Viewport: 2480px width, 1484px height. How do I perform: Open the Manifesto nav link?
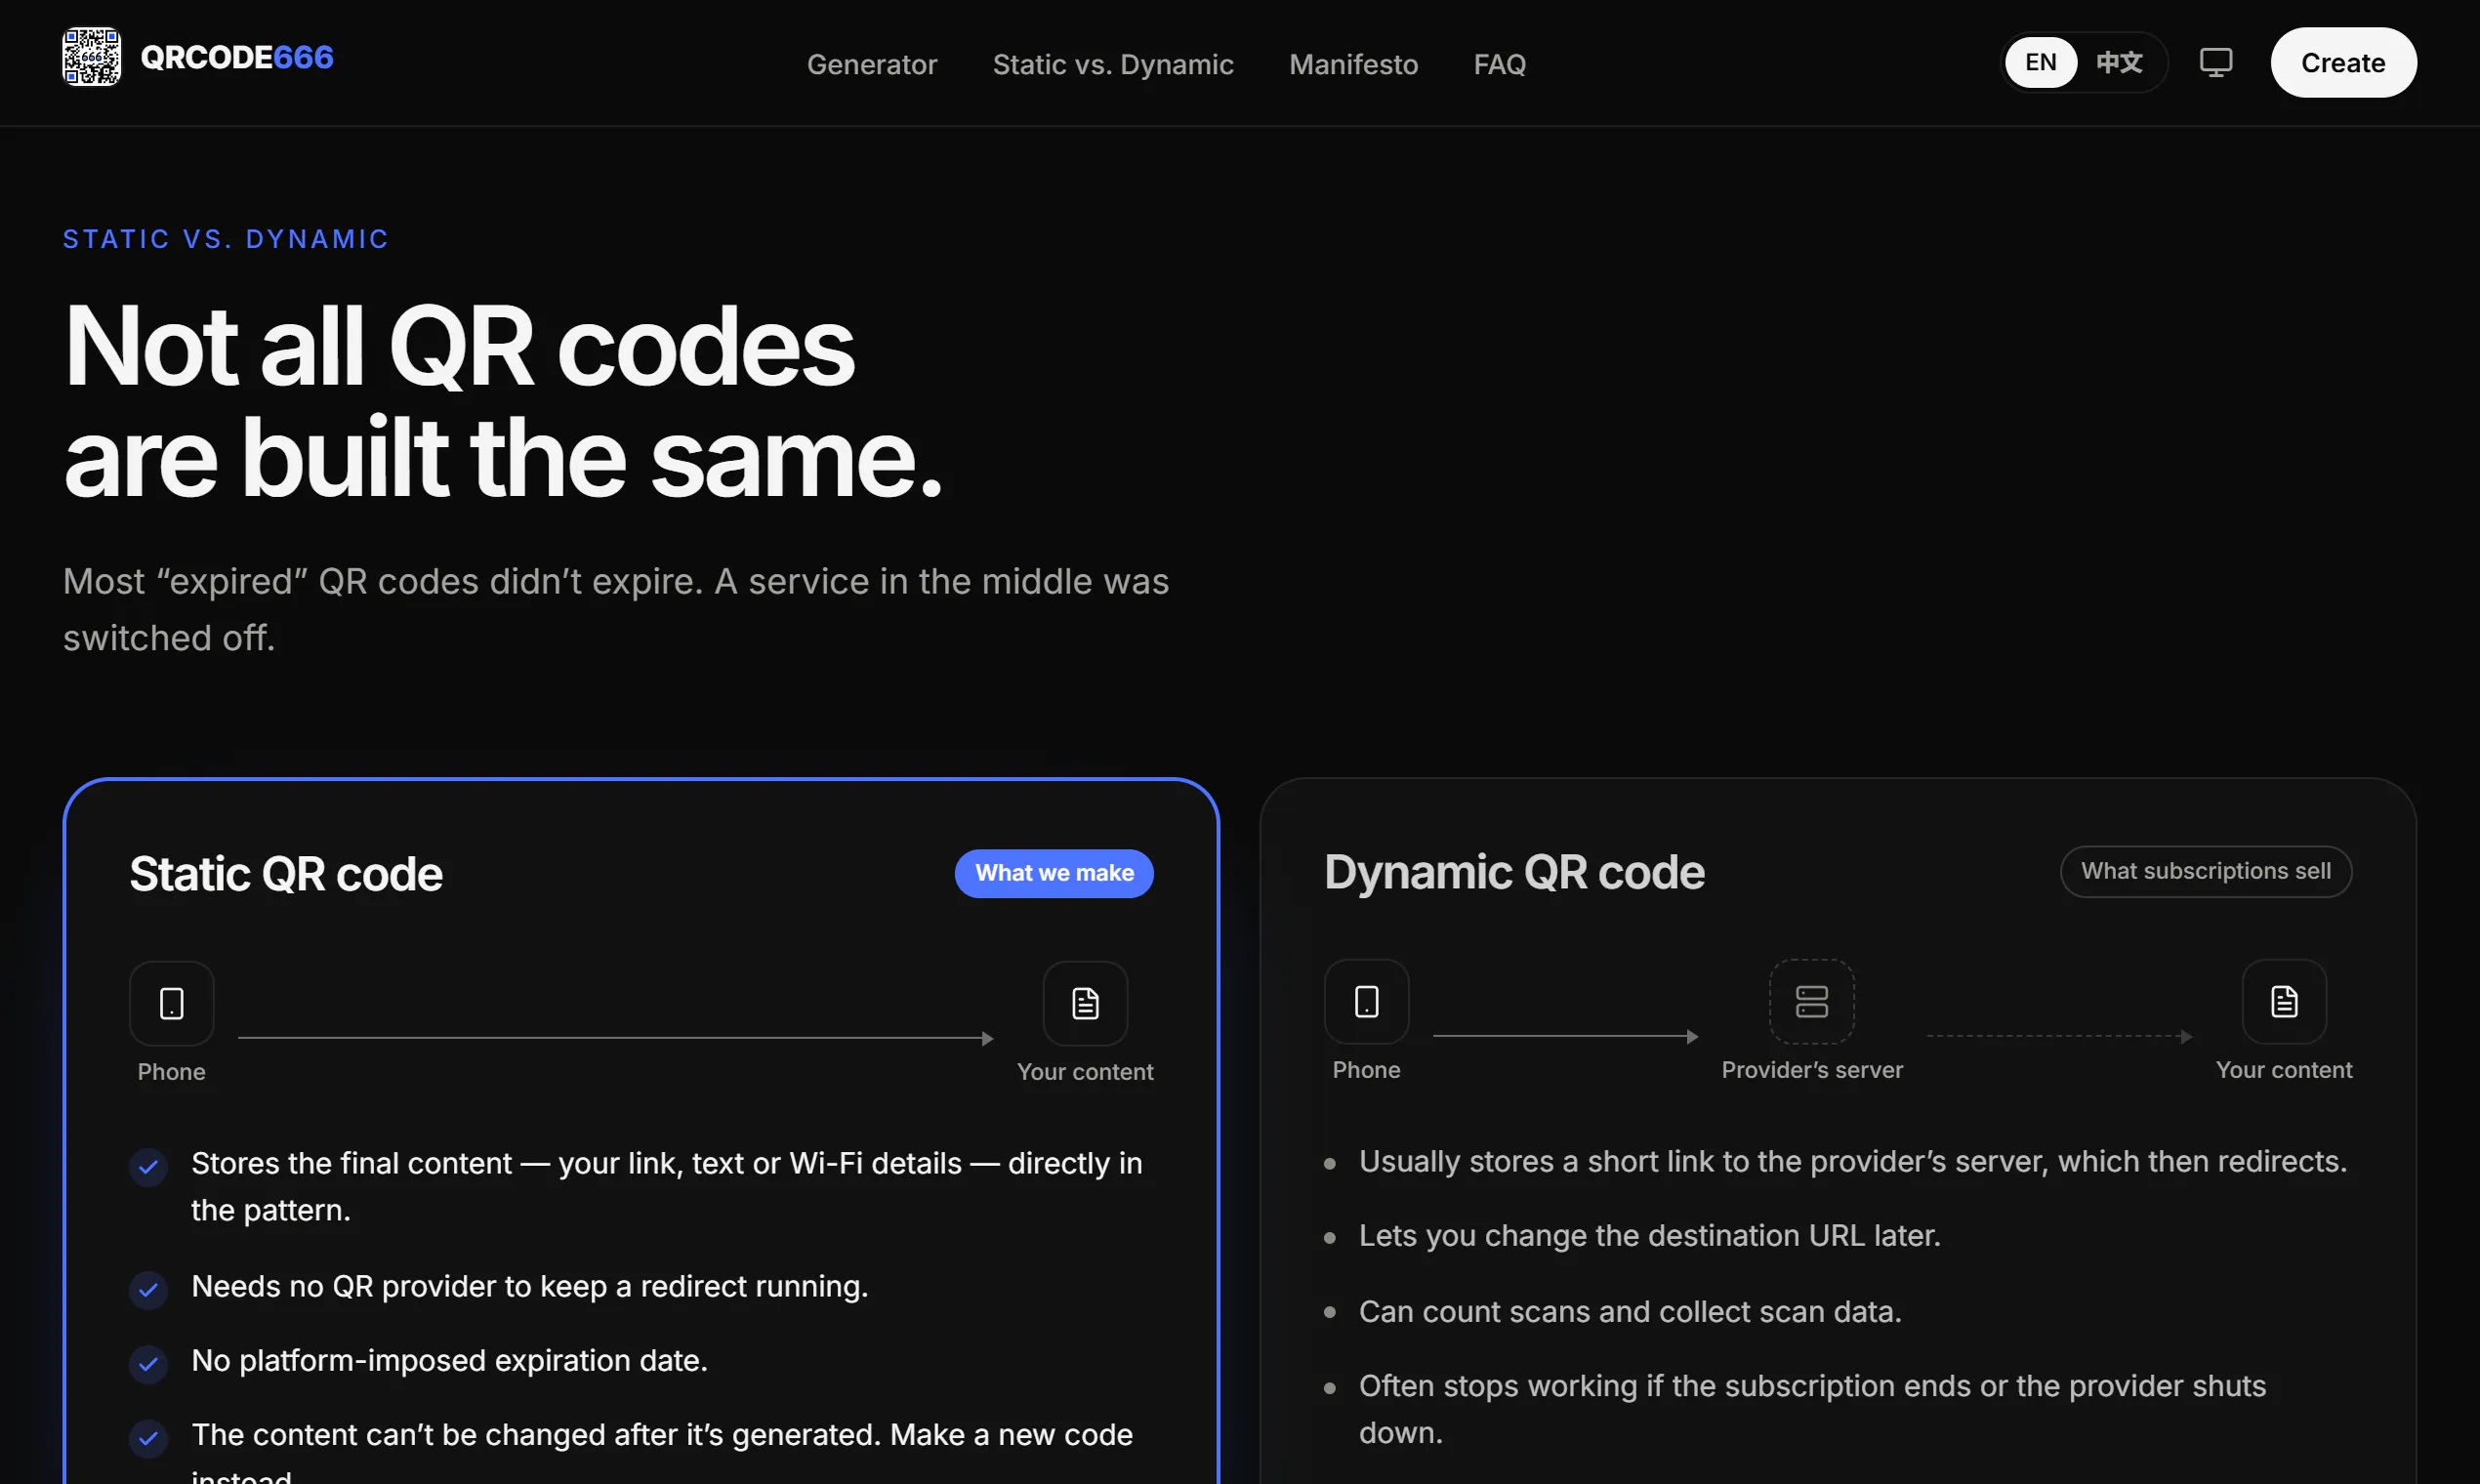1353,64
